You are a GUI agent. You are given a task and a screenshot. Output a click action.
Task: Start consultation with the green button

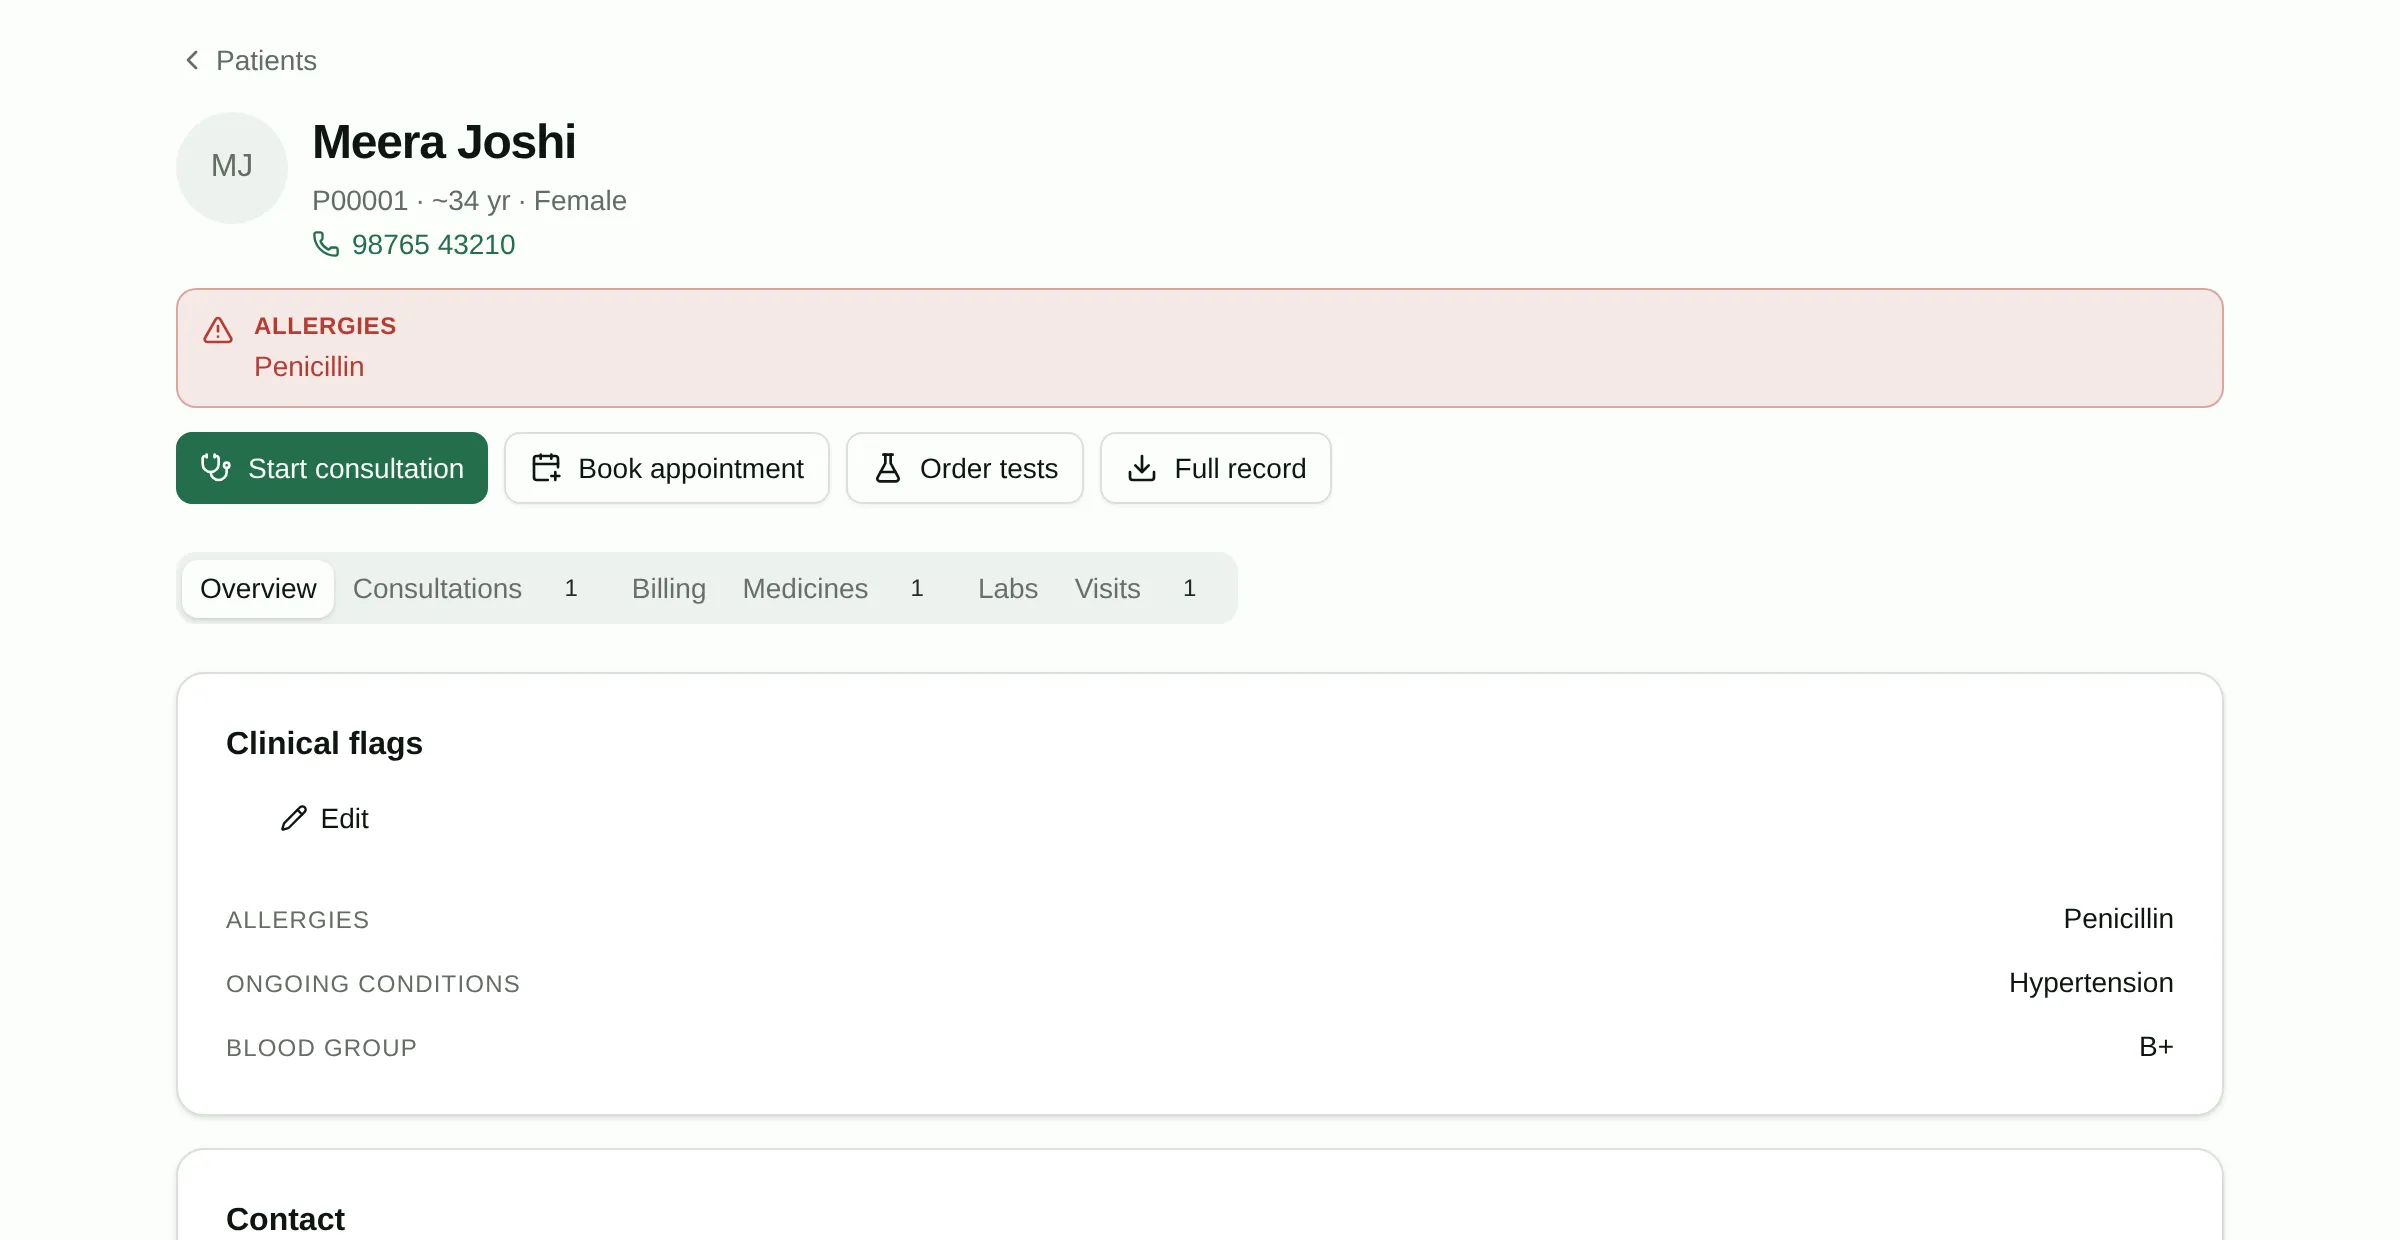click(x=332, y=468)
